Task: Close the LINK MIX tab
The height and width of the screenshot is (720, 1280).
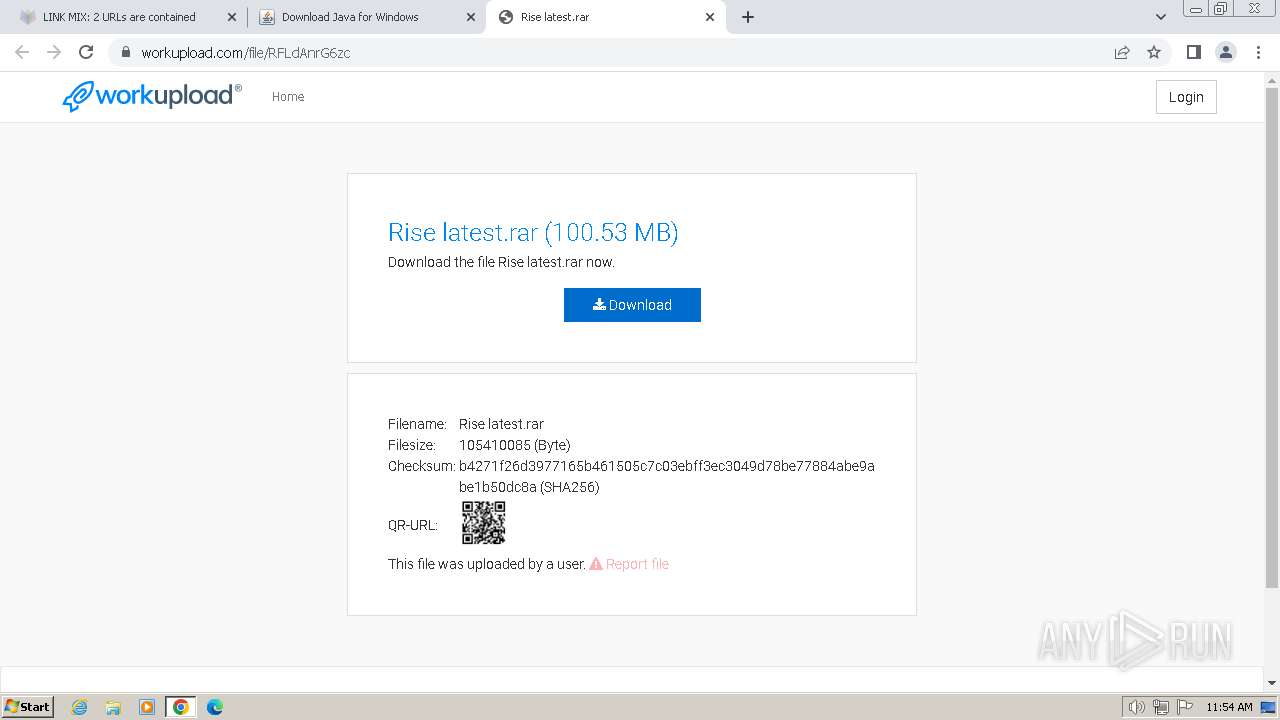Action: pyautogui.click(x=232, y=17)
